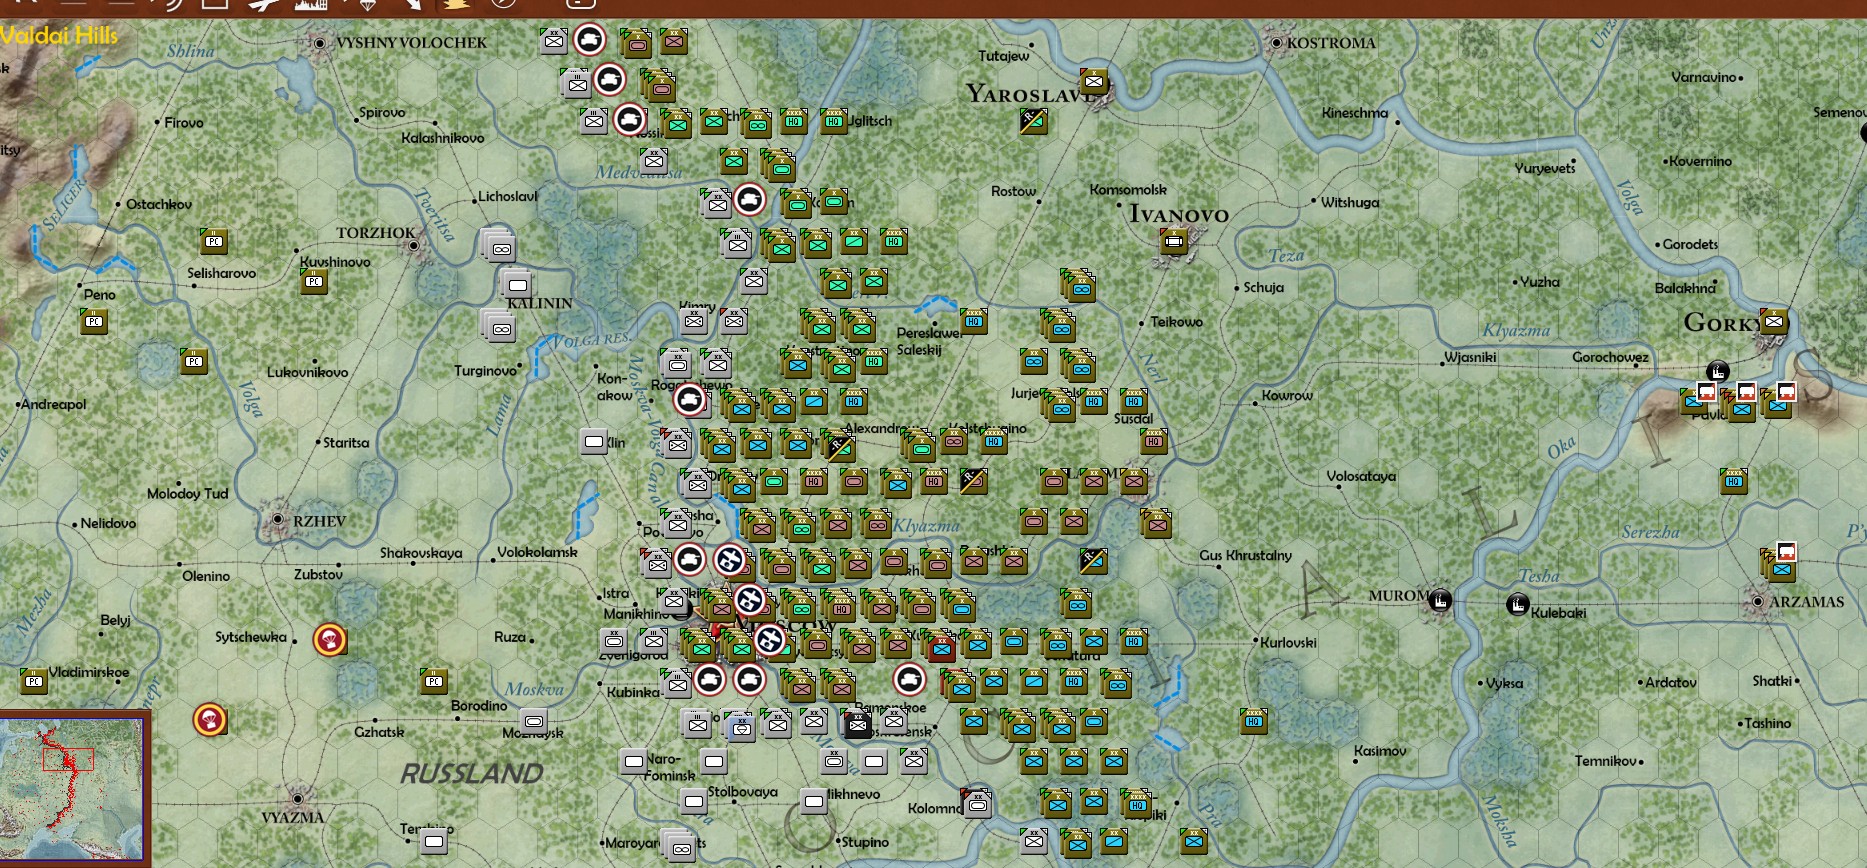This screenshot has height=868, width=1867.
Task: Click the Arzamas city marker
Action: pos(1757,601)
